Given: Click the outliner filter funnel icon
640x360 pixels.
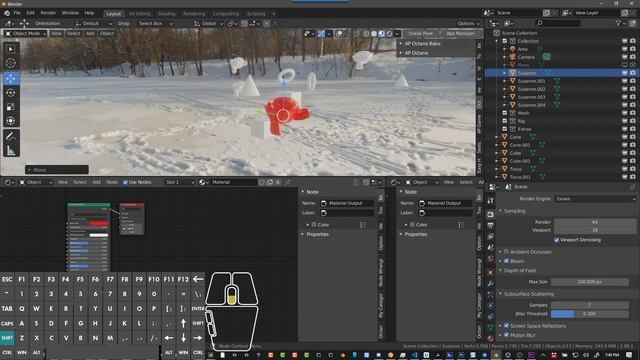Looking at the screenshot, I should [x=619, y=23].
